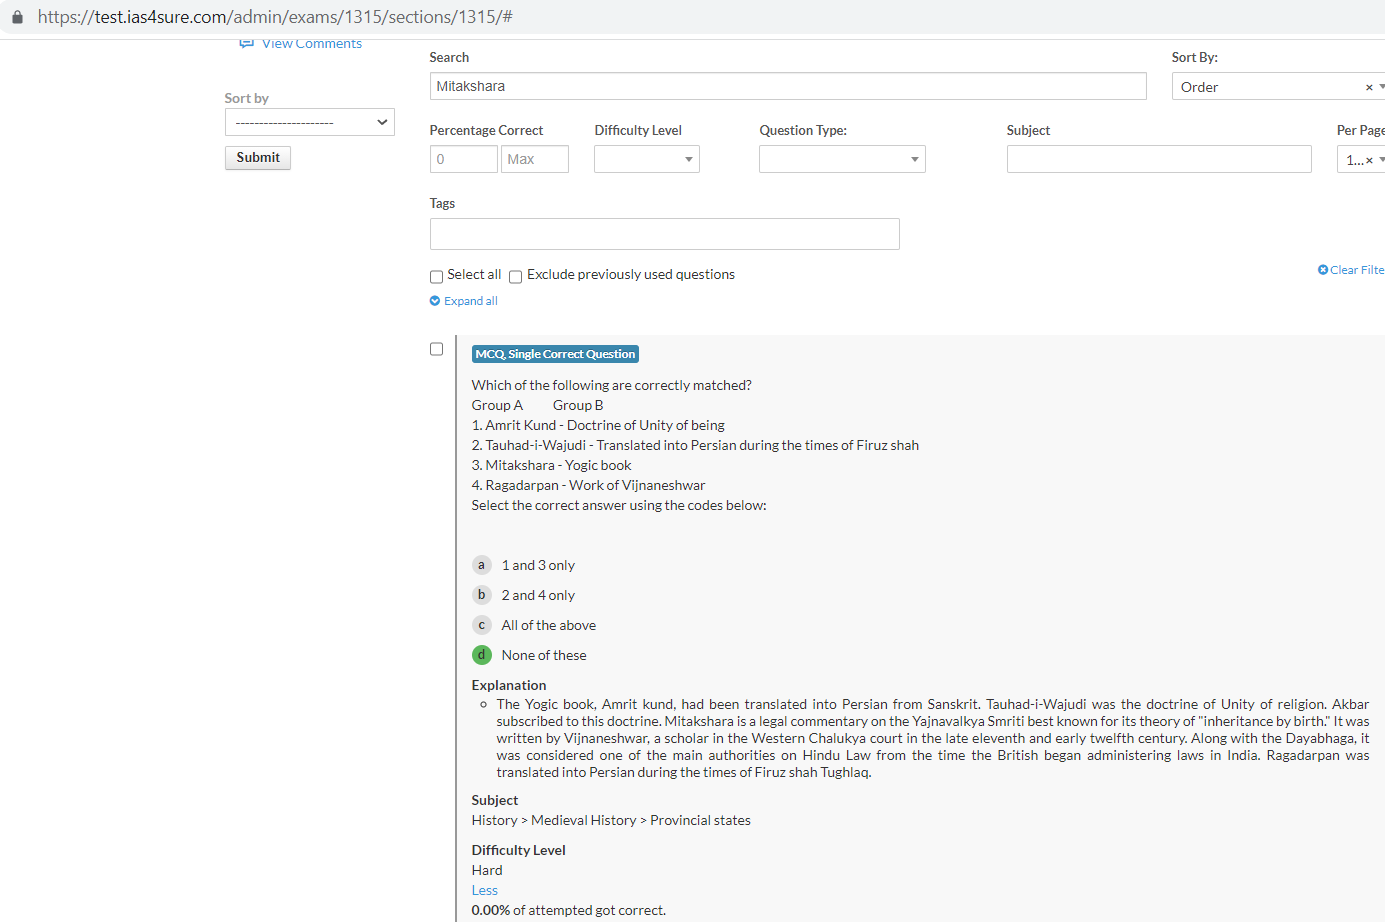The height and width of the screenshot is (922, 1385).
Task: Select answer option a circle badge
Action: (481, 565)
